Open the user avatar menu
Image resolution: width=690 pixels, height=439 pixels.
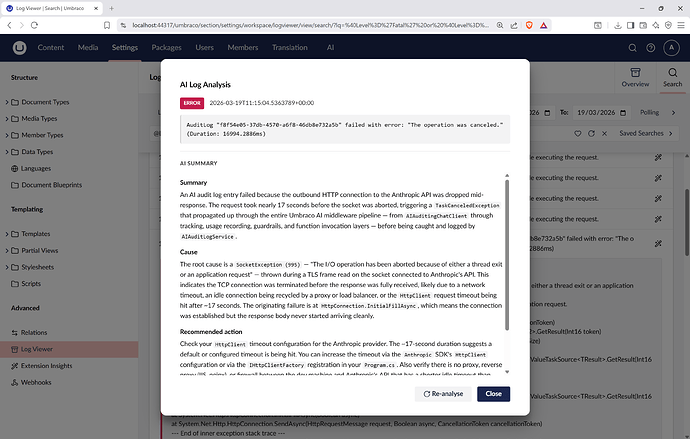(x=672, y=48)
